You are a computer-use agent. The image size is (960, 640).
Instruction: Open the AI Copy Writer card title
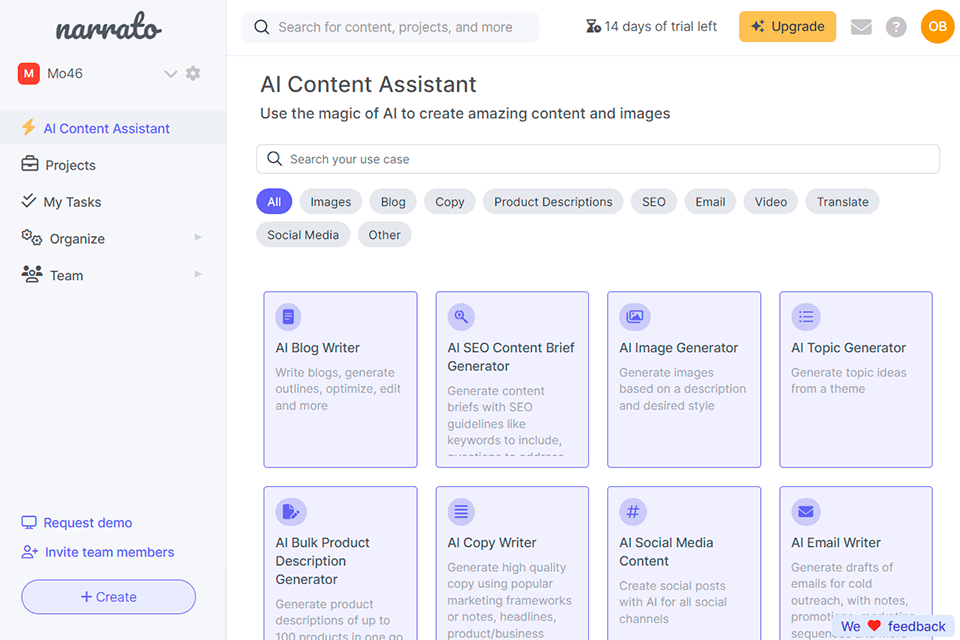pos(492,542)
